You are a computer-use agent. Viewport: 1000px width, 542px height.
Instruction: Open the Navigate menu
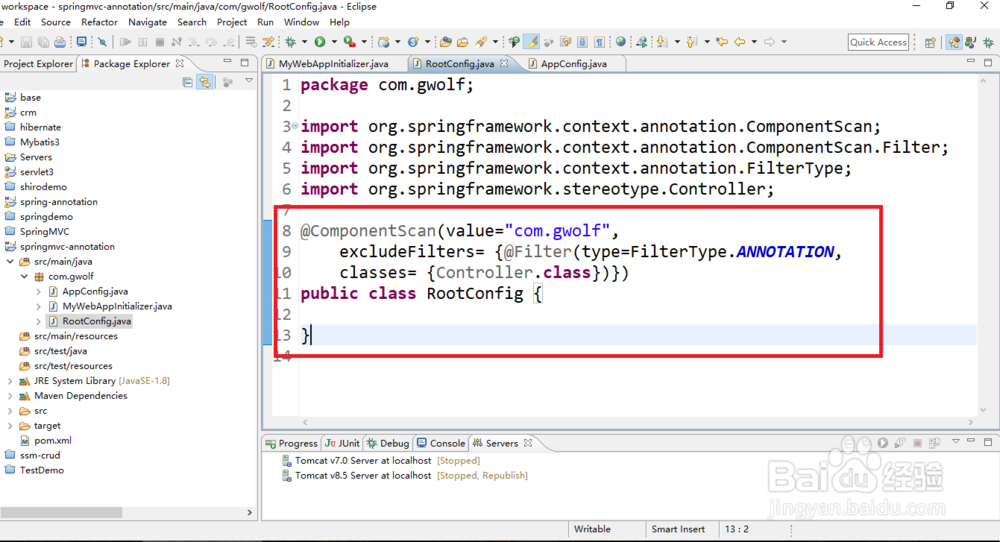click(147, 22)
